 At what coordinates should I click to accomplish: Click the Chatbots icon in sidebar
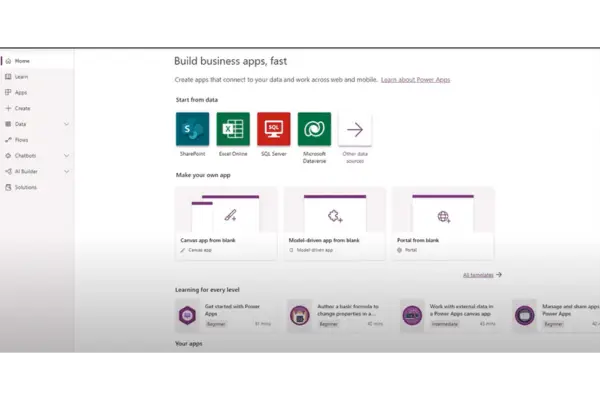(8, 156)
